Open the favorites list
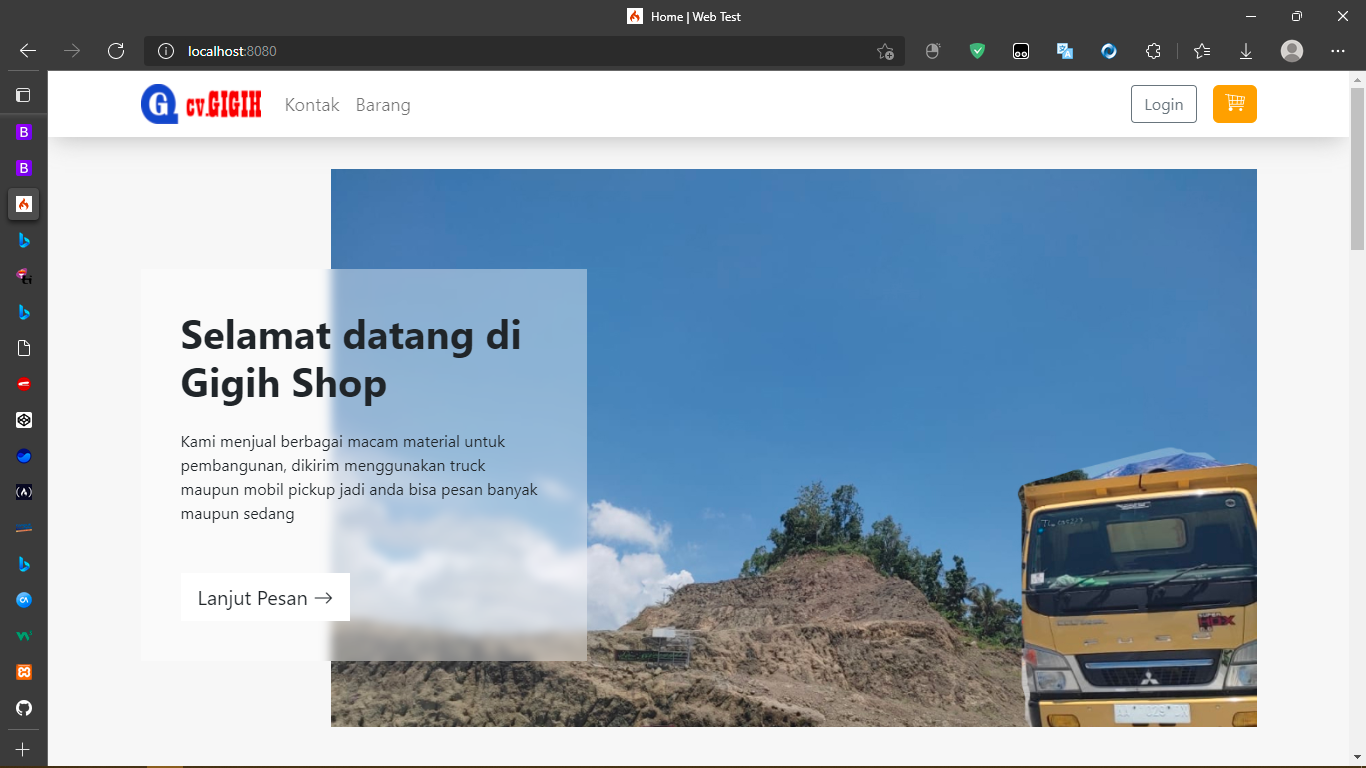Screen dimensions: 1366x768 pyautogui.click(x=1201, y=50)
